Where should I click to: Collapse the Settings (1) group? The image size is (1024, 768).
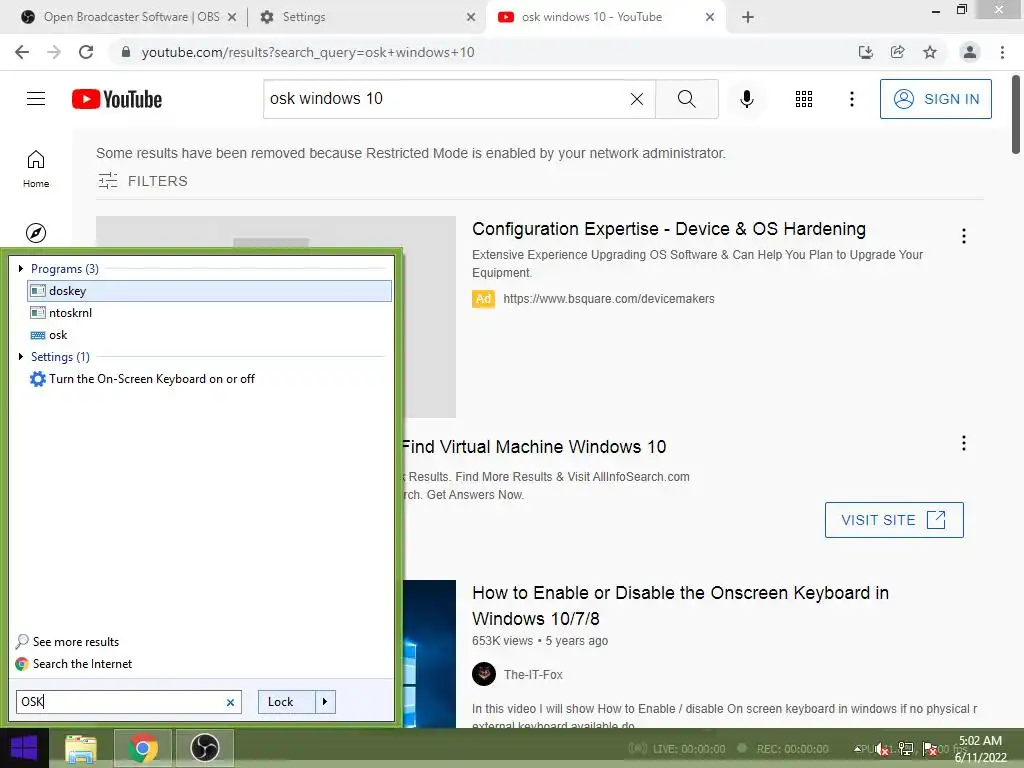point(20,357)
